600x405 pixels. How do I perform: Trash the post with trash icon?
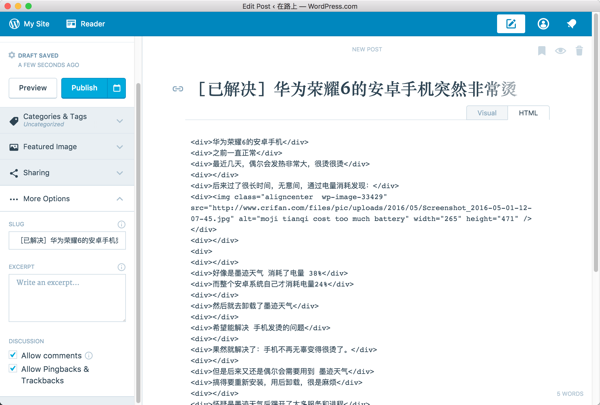[579, 51]
